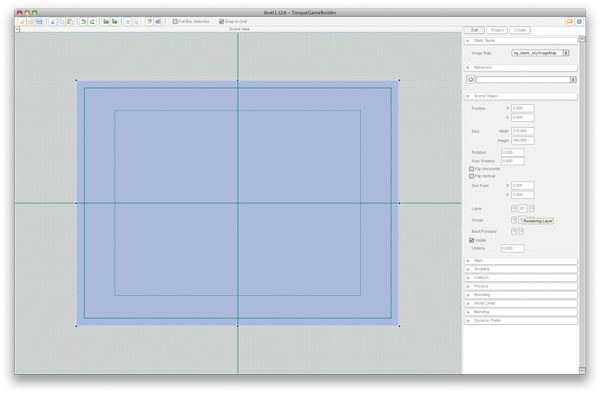Expand the World Limits section
600x394 pixels.
[x=521, y=303]
